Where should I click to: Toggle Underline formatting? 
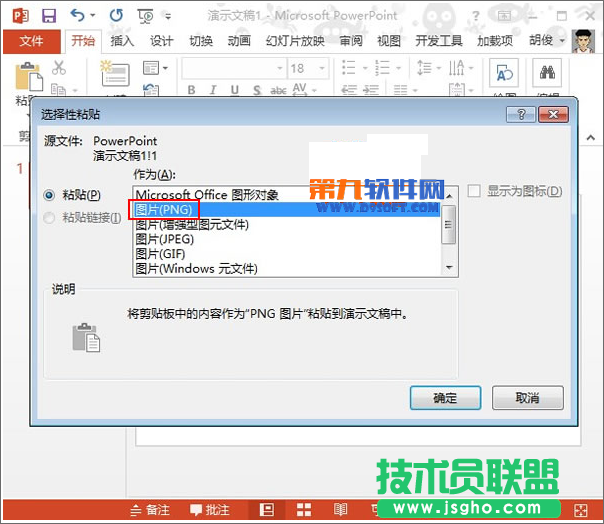pos(234,90)
